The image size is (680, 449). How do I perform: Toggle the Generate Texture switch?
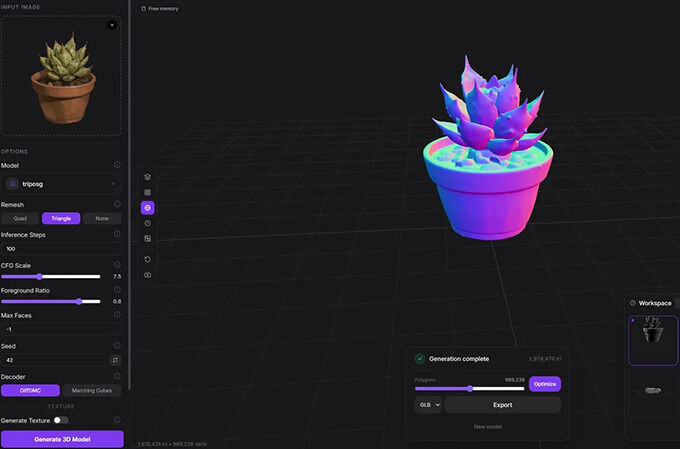coord(61,421)
